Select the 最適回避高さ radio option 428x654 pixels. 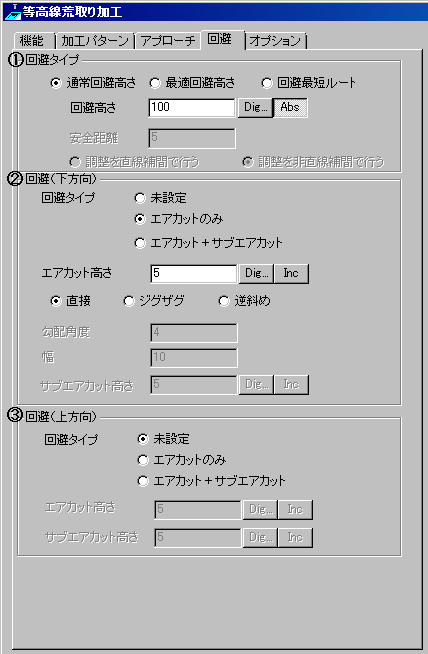click(x=192, y=83)
